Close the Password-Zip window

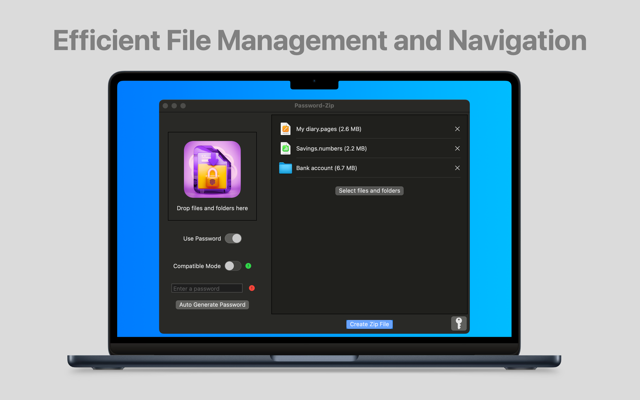165,106
